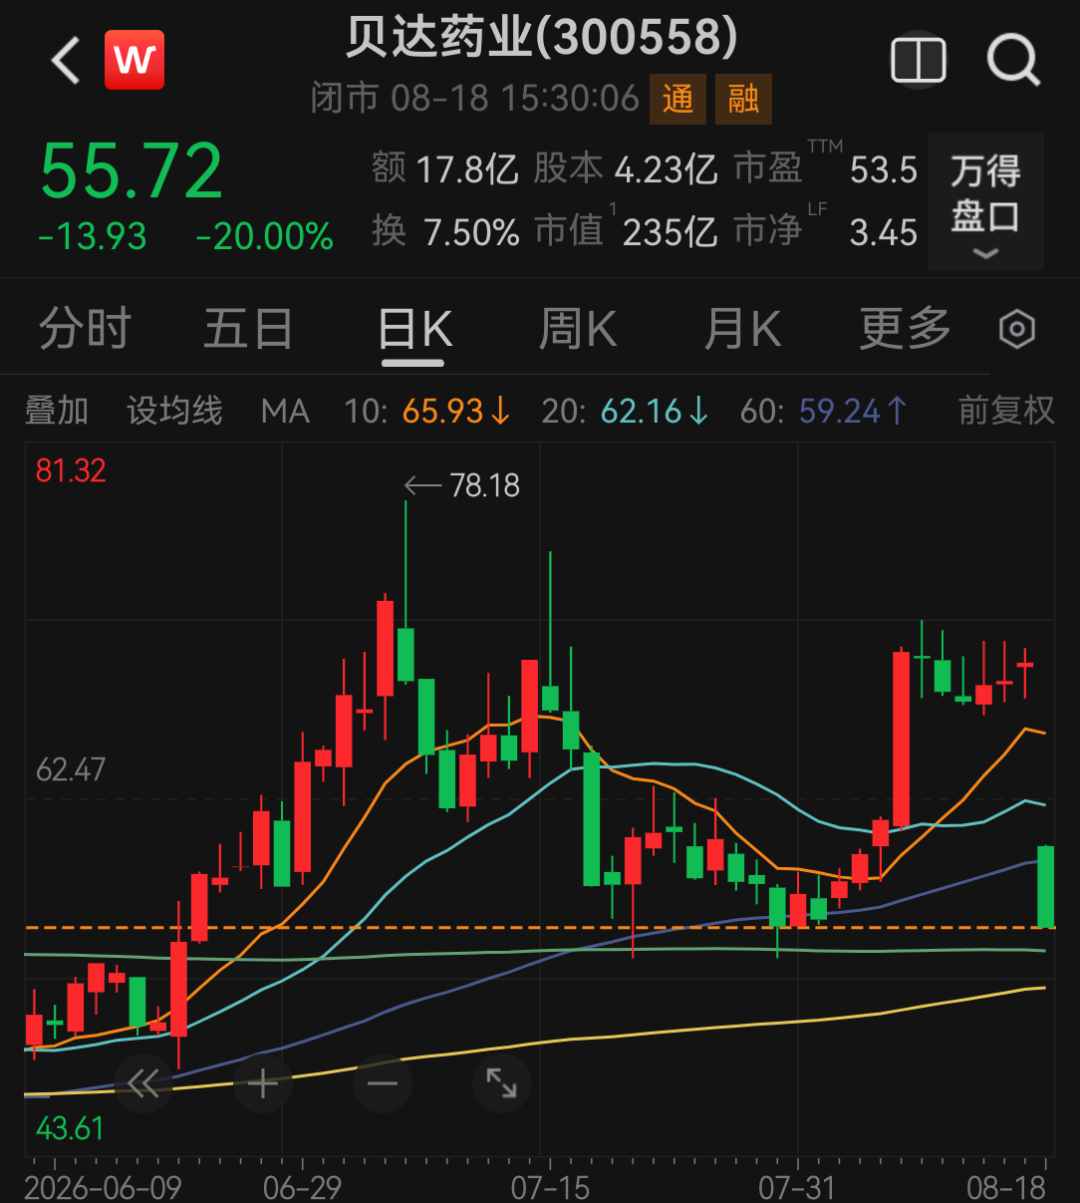Tap the back arrow icon
This screenshot has width=1080, height=1203.
click(66, 60)
